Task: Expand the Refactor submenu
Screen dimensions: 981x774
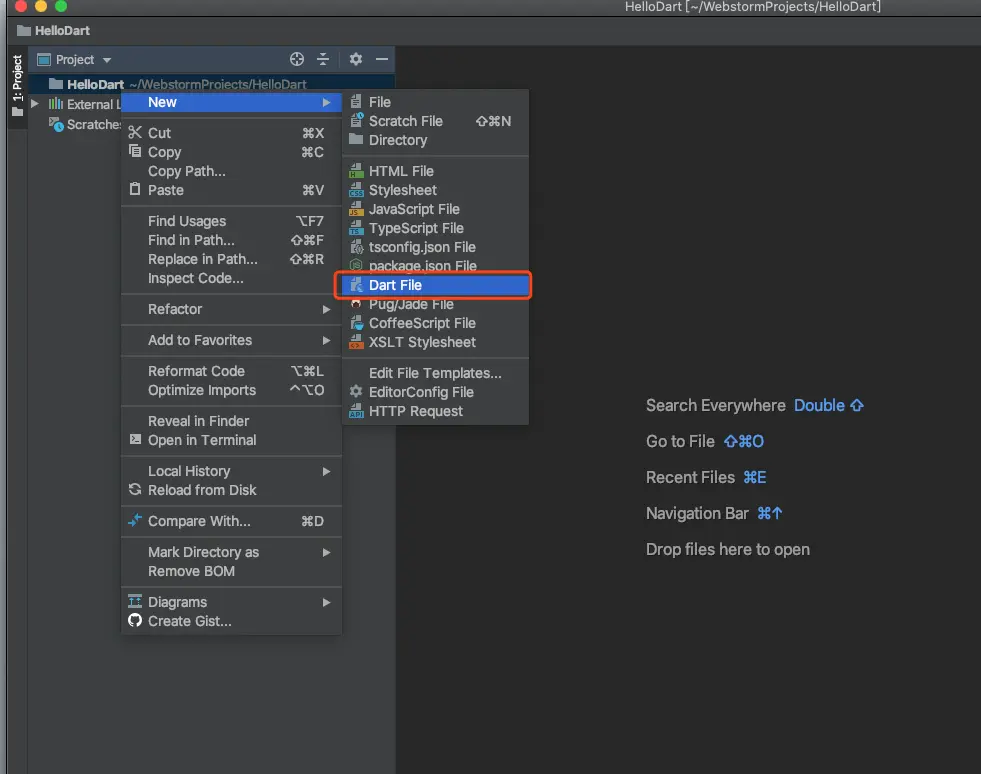Action: point(231,309)
